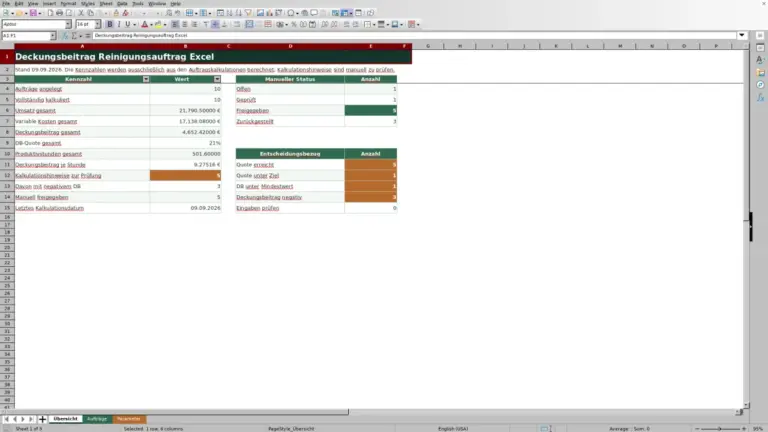Click the Align Right icon

(194, 24)
